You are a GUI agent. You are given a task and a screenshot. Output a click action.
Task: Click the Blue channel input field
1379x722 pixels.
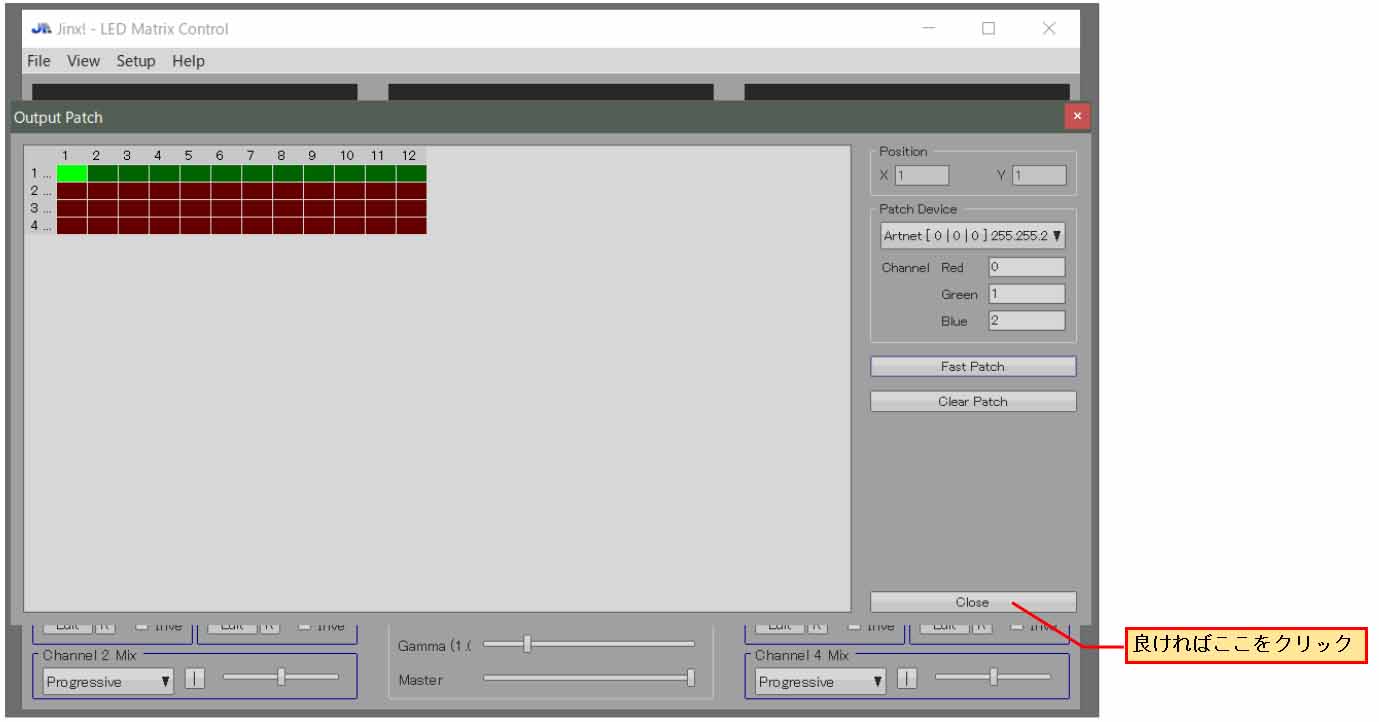[1026, 321]
